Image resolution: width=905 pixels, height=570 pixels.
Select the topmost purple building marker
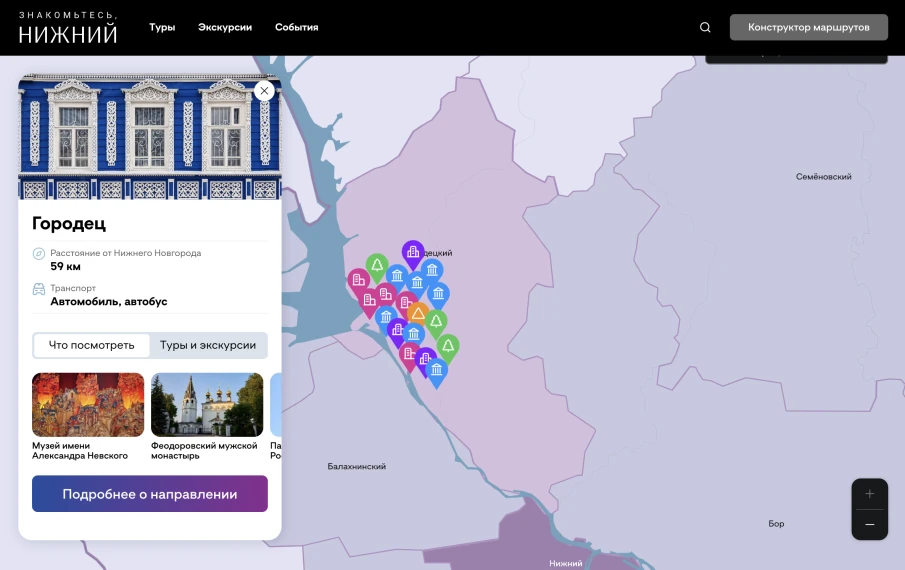coord(412,251)
